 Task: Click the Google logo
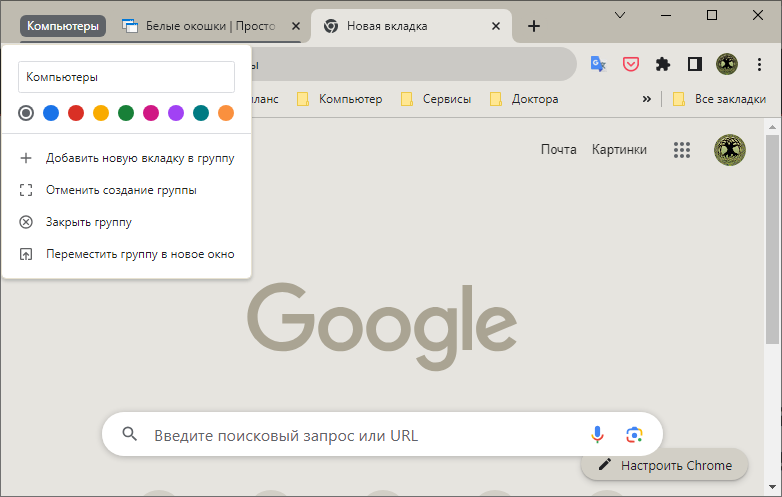pyautogui.click(x=382, y=325)
